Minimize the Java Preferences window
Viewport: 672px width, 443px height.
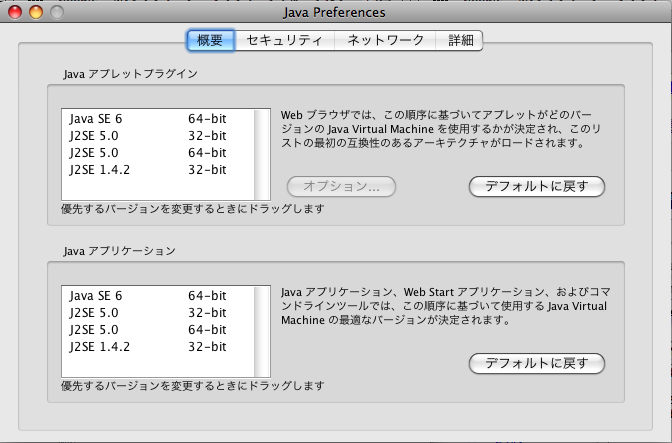click(36, 12)
